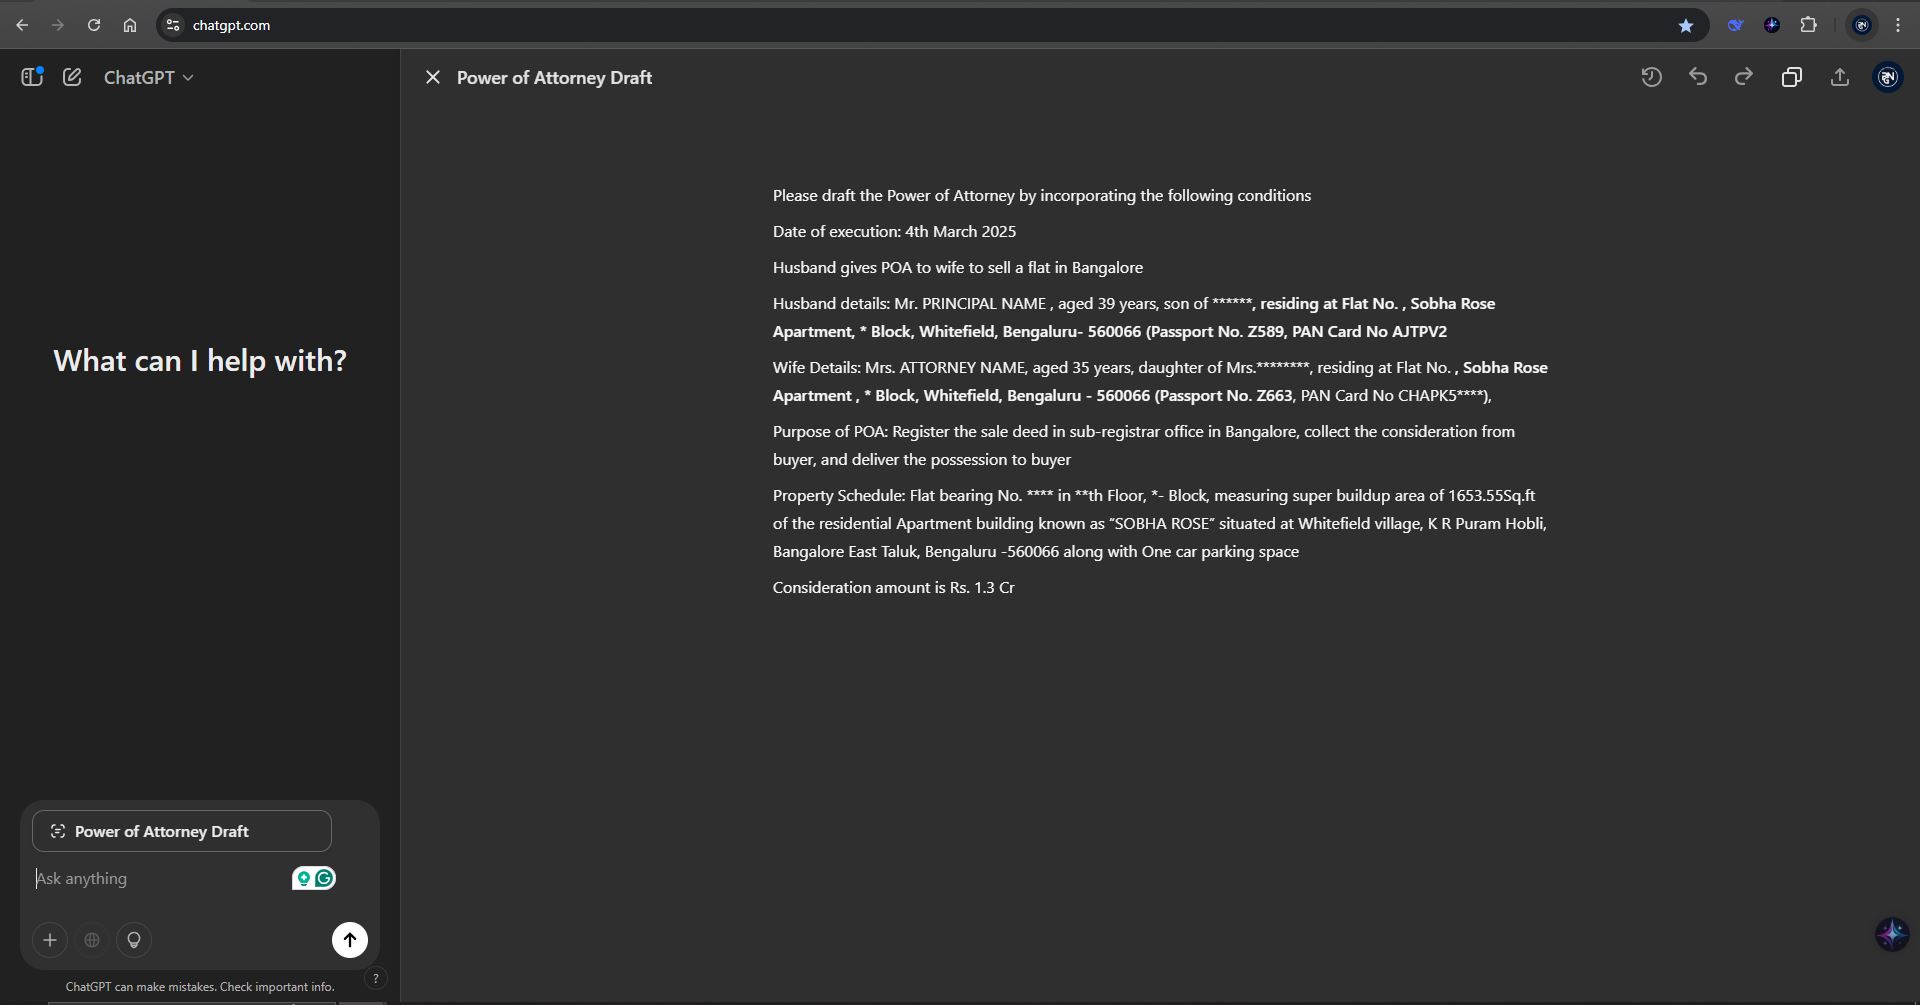The height and width of the screenshot is (1005, 1920).
Task: Redo the canvas edit
Action: pos(1744,77)
